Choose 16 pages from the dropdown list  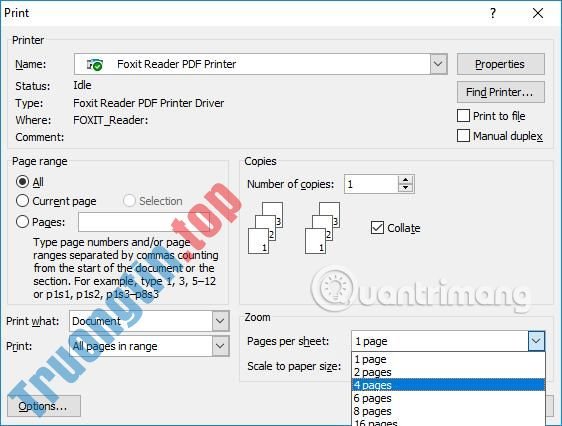pyautogui.click(x=448, y=422)
